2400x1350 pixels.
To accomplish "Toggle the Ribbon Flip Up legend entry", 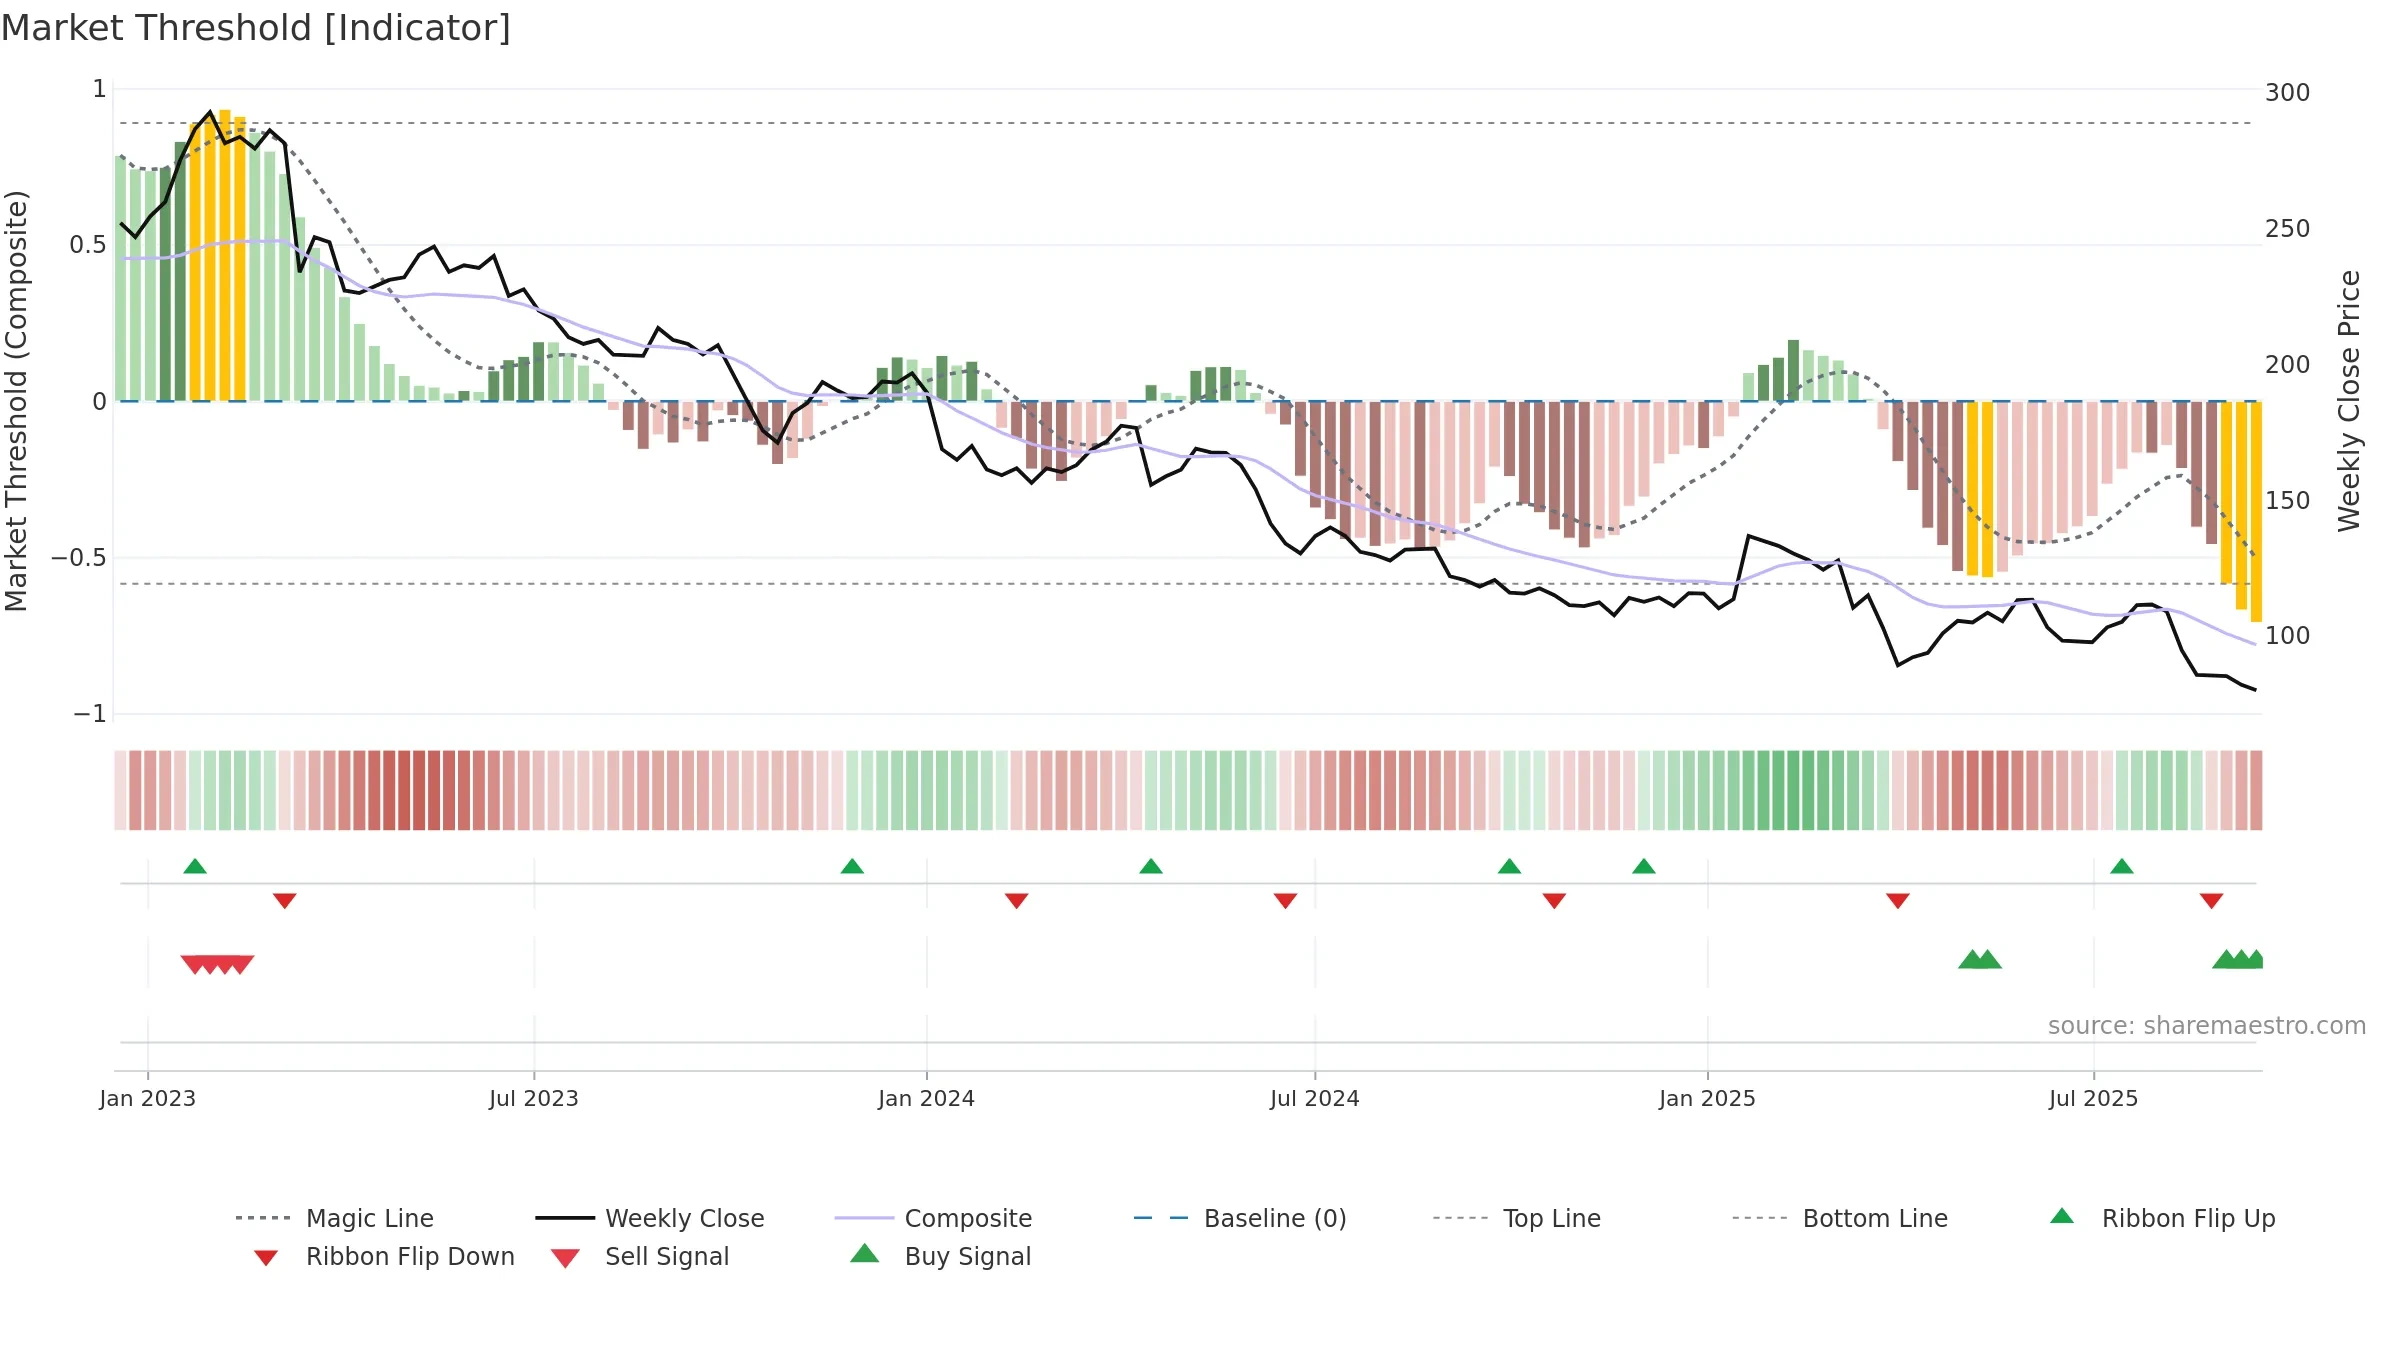I will [x=2162, y=1218].
